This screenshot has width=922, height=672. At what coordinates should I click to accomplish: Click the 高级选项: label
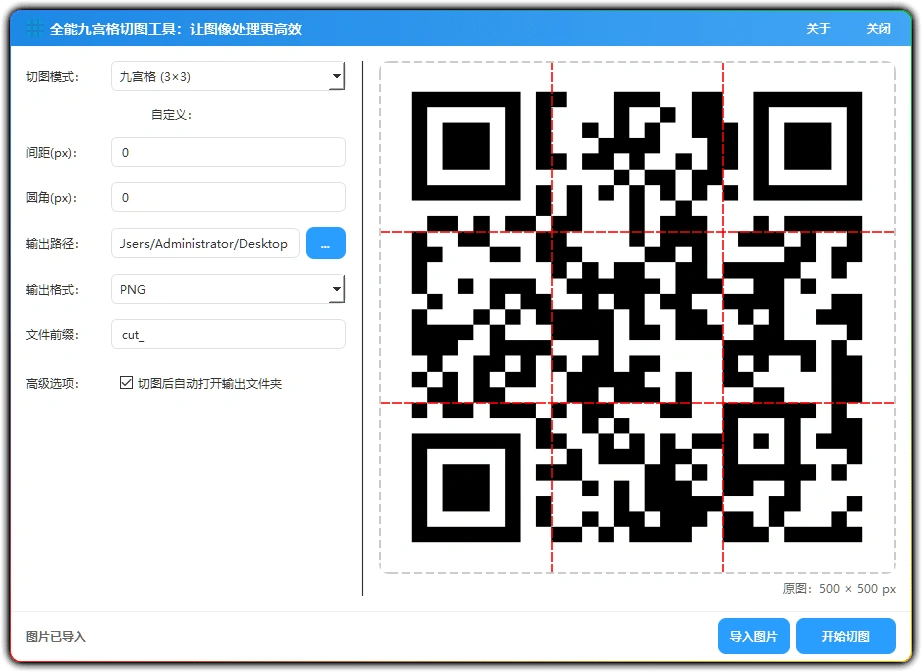52,384
